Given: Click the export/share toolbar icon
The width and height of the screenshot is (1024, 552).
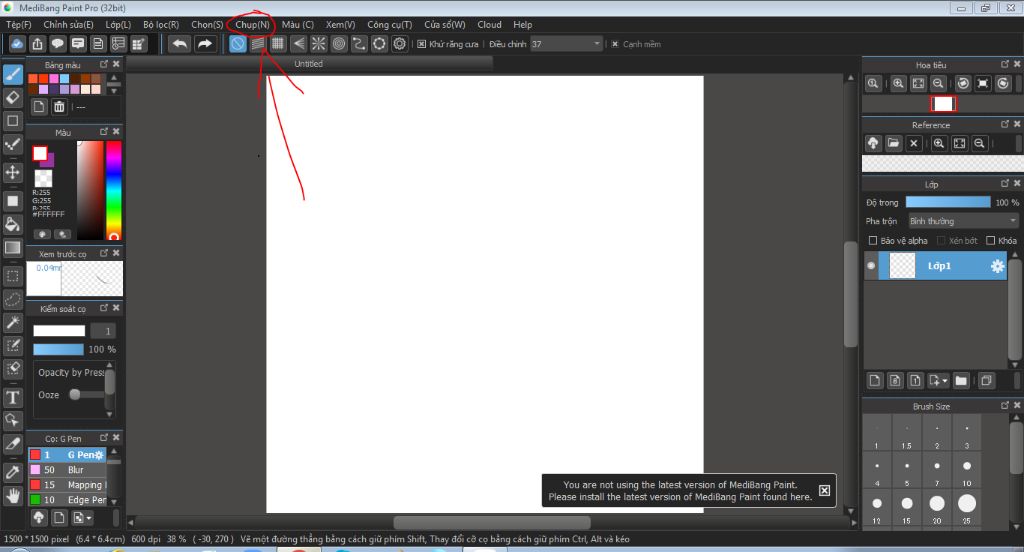Looking at the screenshot, I should [37, 44].
